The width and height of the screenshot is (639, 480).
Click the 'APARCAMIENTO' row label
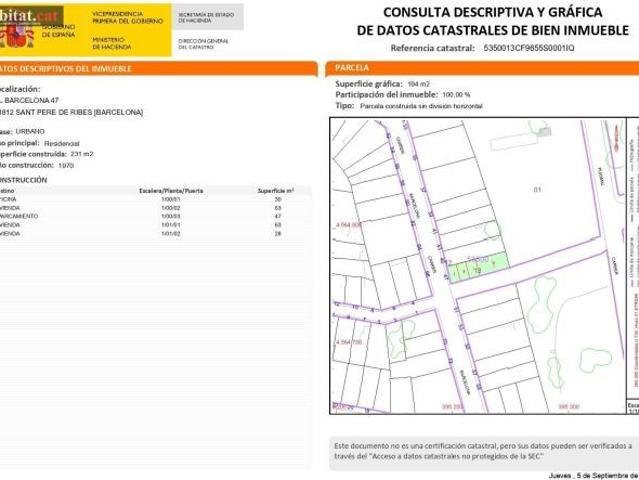click(19, 216)
